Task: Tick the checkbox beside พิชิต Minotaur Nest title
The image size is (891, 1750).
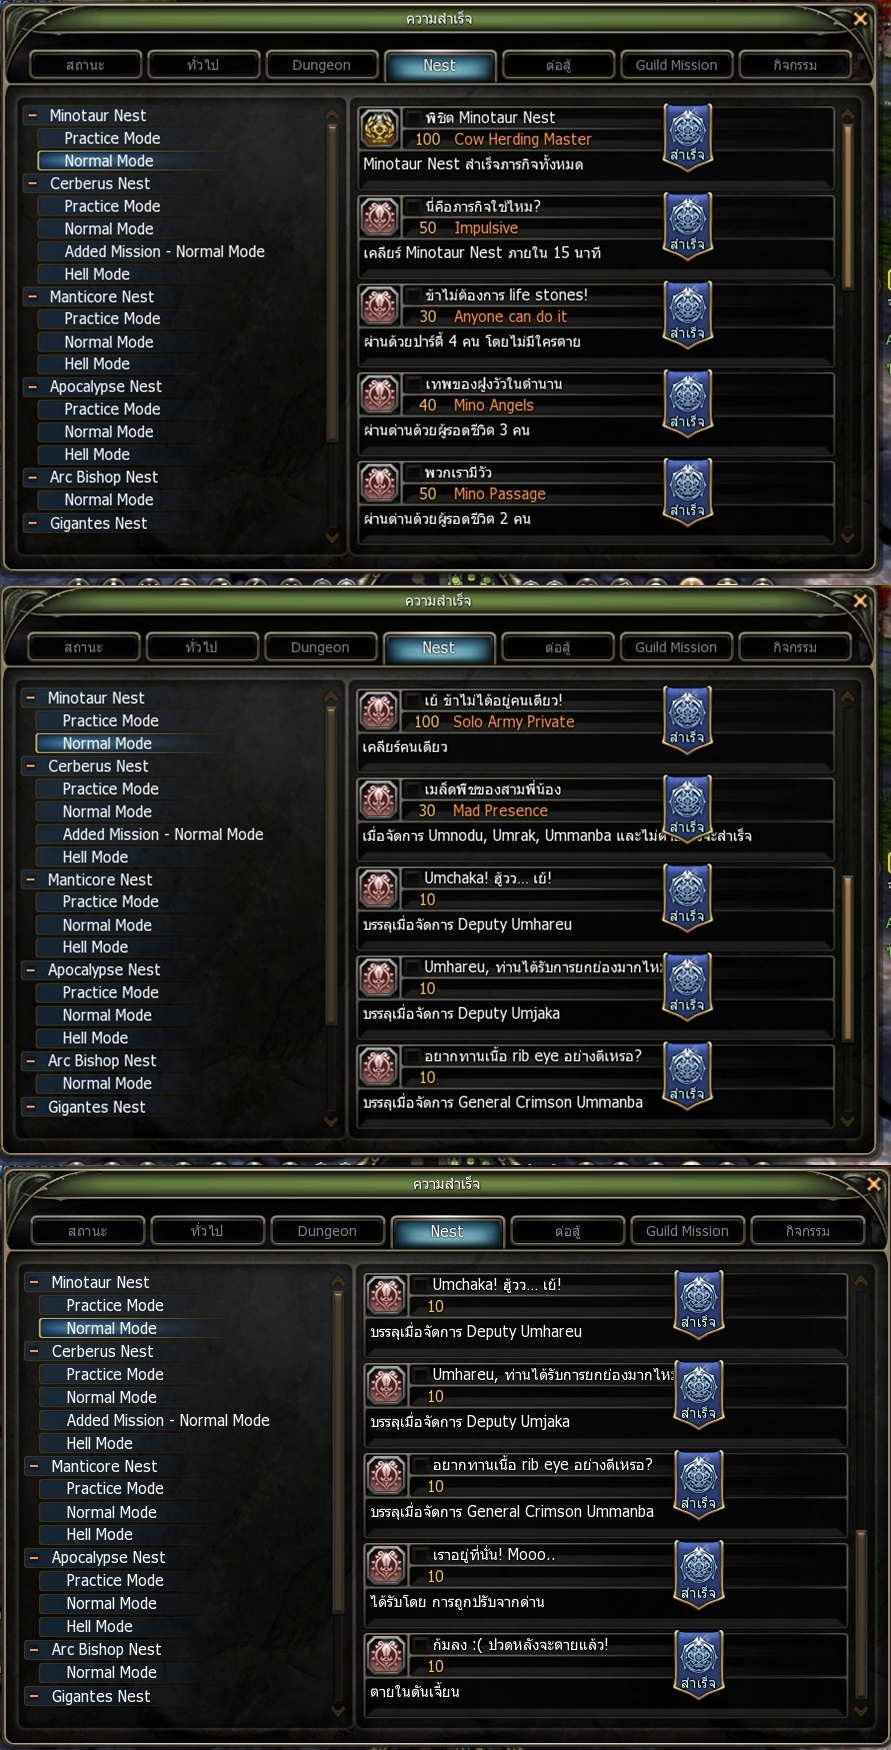Action: pos(413,117)
